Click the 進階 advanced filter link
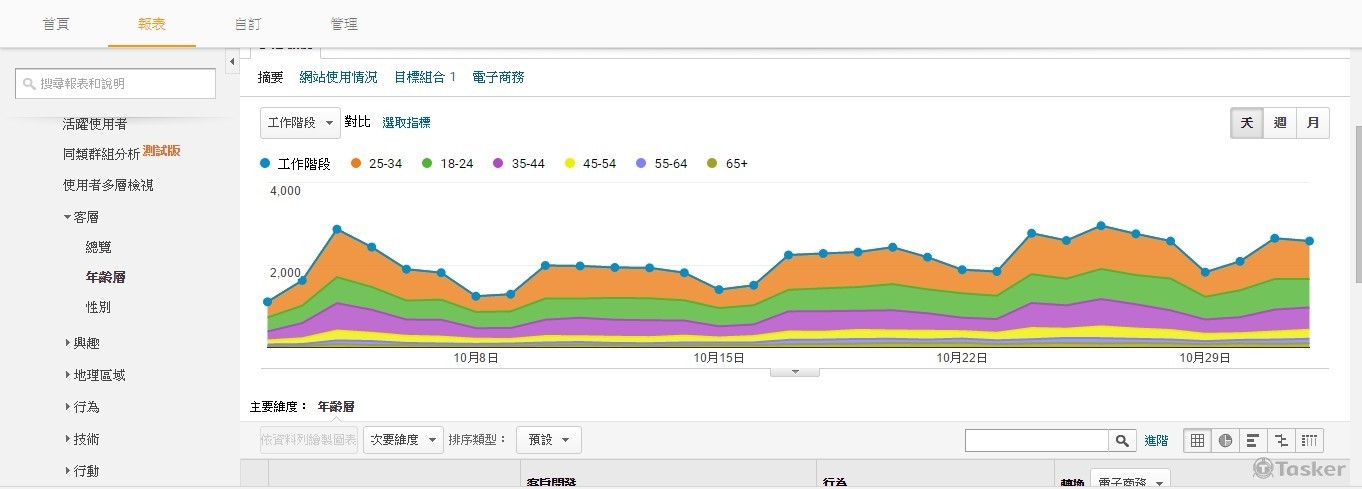Image resolution: width=1362 pixels, height=489 pixels. point(1156,440)
